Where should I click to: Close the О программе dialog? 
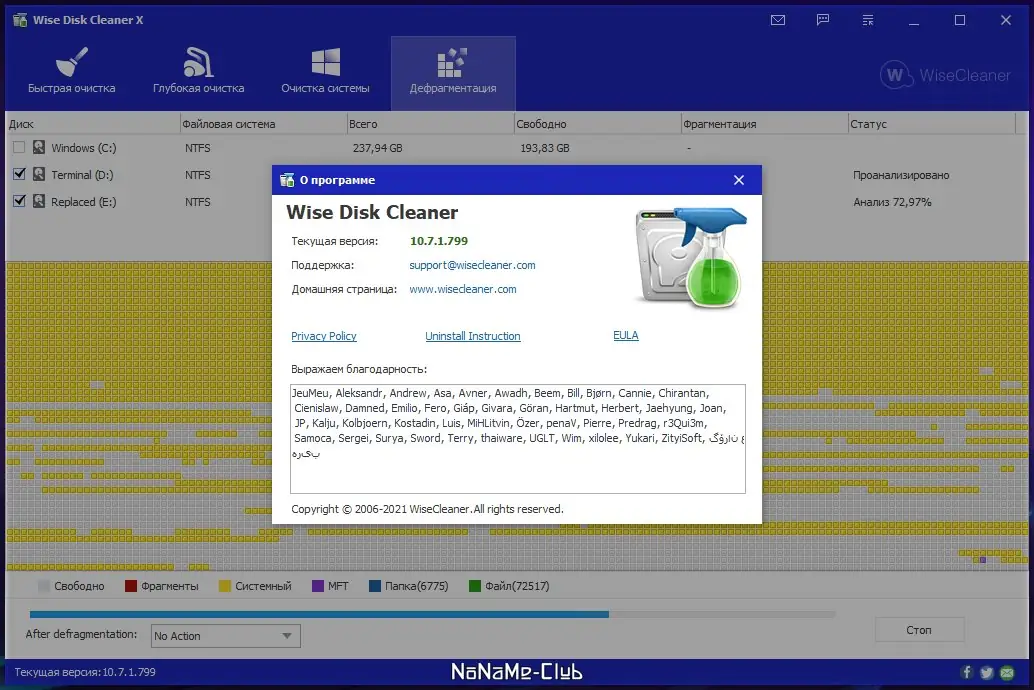coord(739,180)
